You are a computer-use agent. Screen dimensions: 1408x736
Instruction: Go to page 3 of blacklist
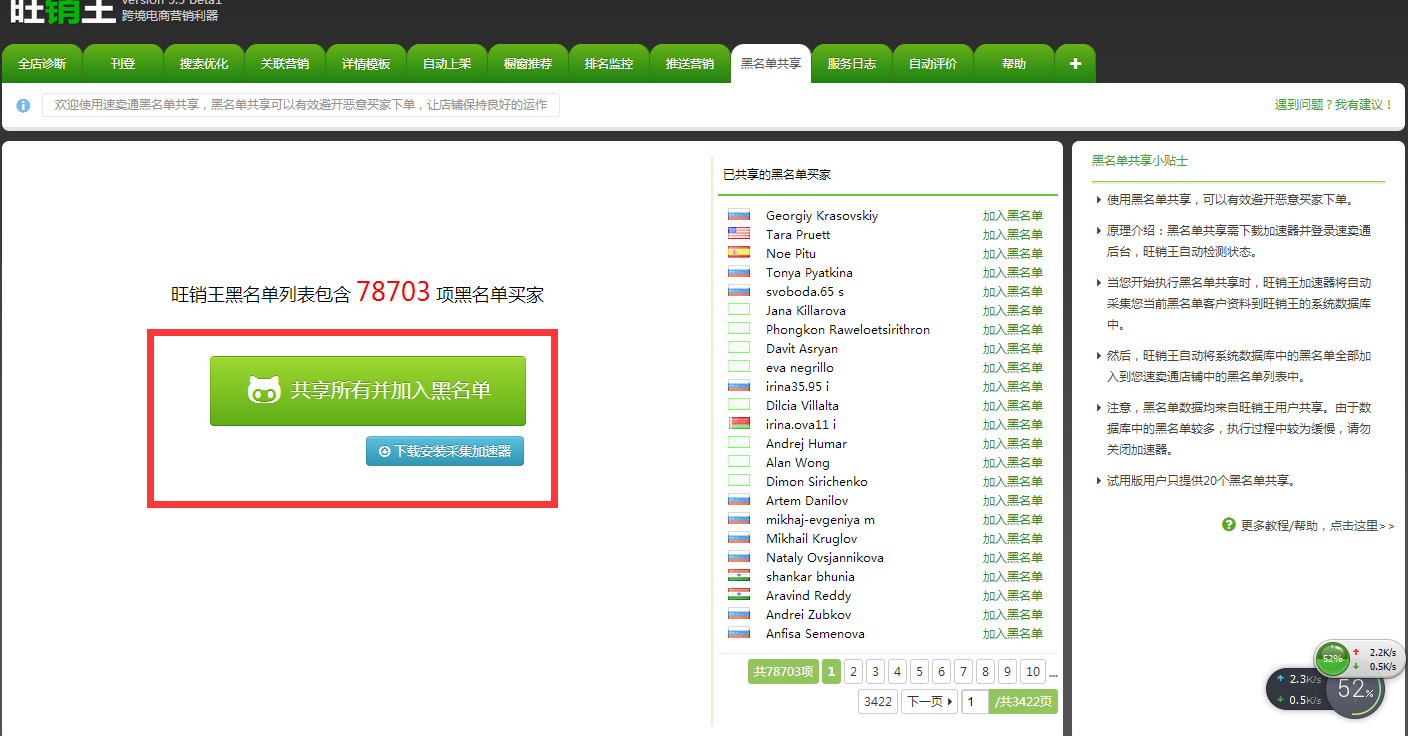tap(875, 672)
